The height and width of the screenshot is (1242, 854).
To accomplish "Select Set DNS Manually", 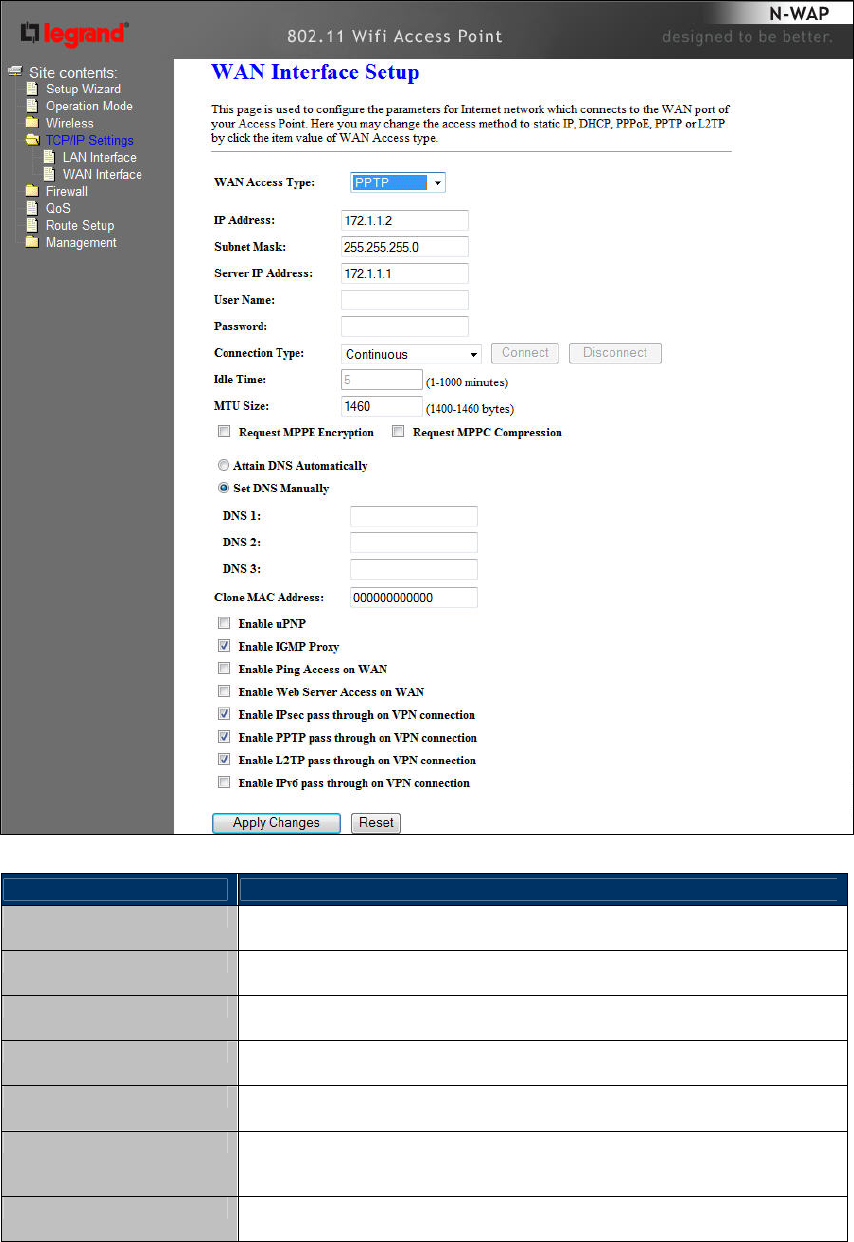I will pos(223,489).
